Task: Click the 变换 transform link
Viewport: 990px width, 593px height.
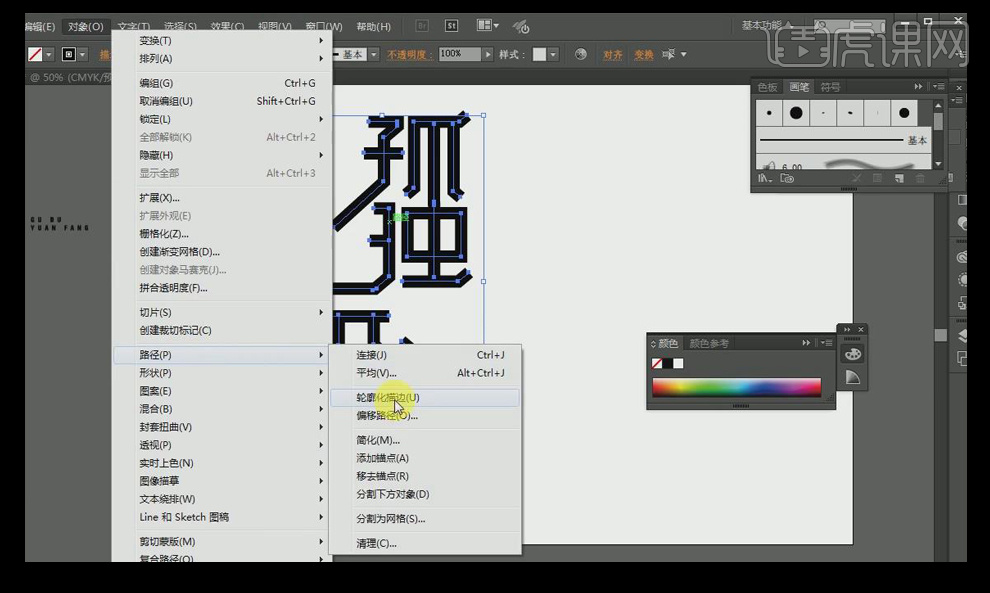Action: point(643,55)
